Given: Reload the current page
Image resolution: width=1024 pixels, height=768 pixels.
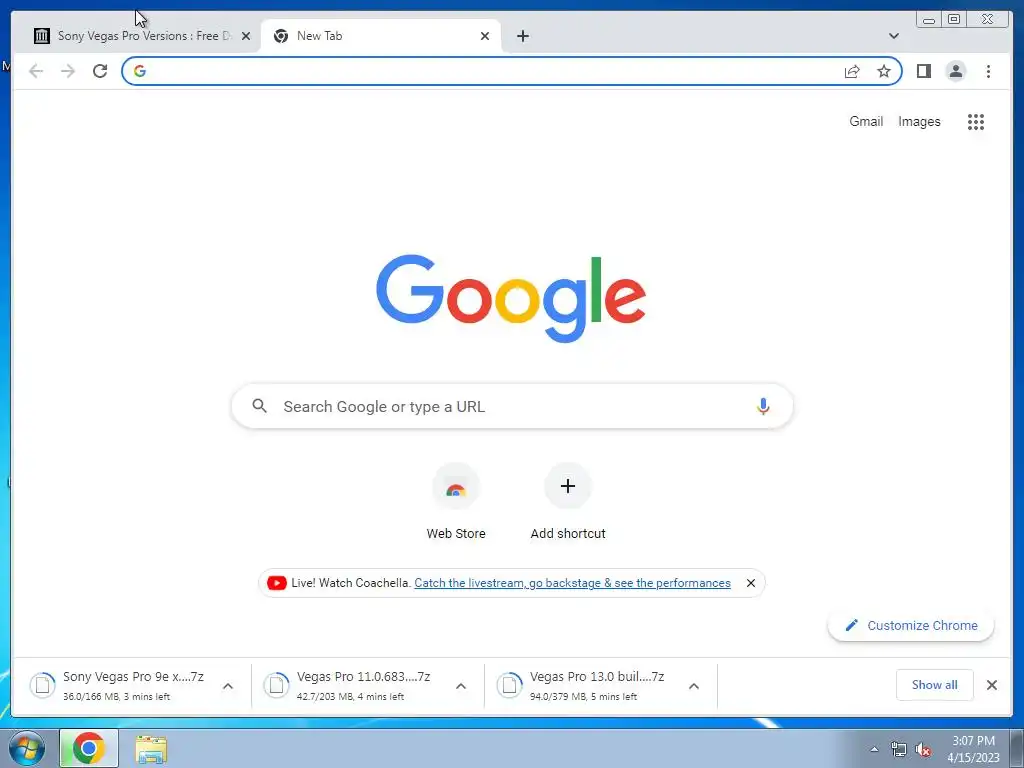Looking at the screenshot, I should (100, 71).
